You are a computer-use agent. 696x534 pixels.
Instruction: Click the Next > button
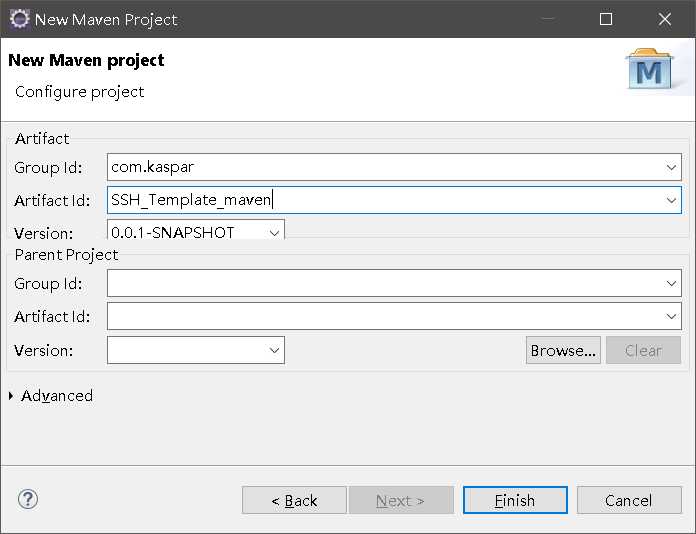click(401, 500)
